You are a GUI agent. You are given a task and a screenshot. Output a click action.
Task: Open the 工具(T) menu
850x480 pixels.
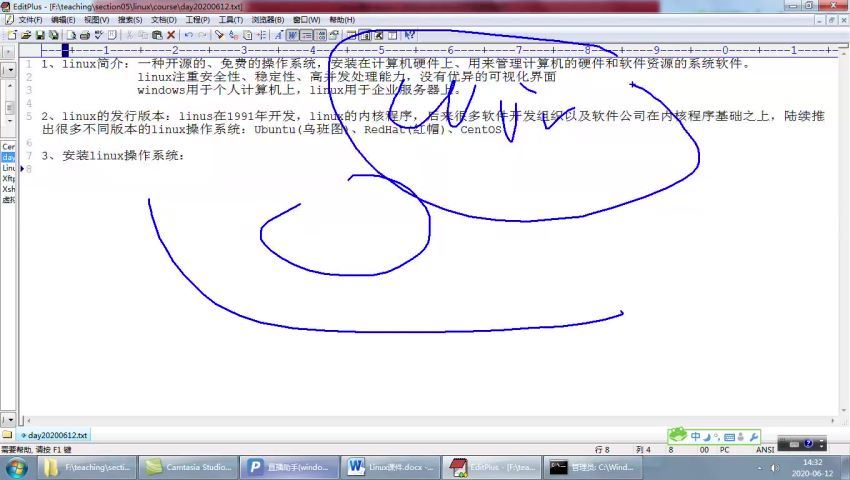(231, 20)
